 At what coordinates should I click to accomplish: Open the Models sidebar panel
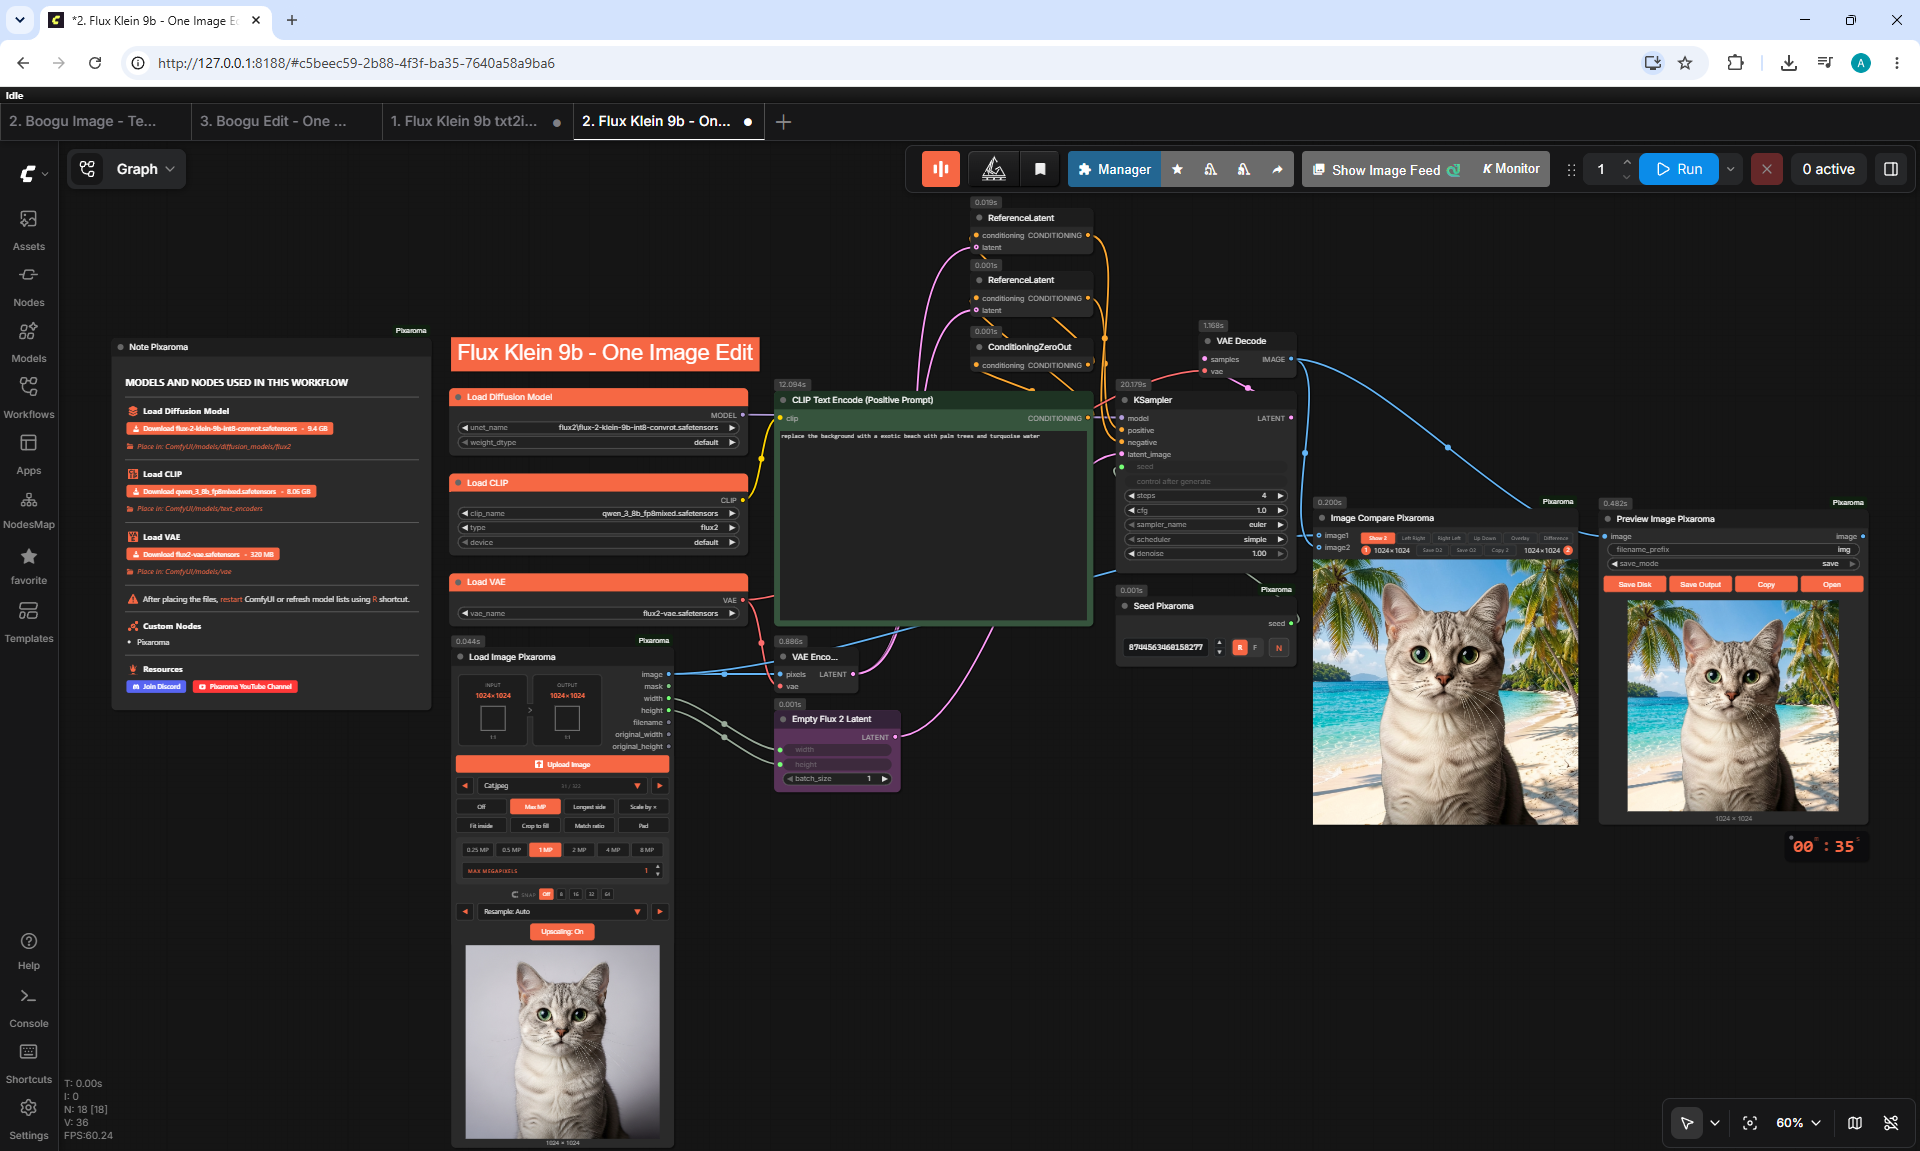click(x=29, y=342)
